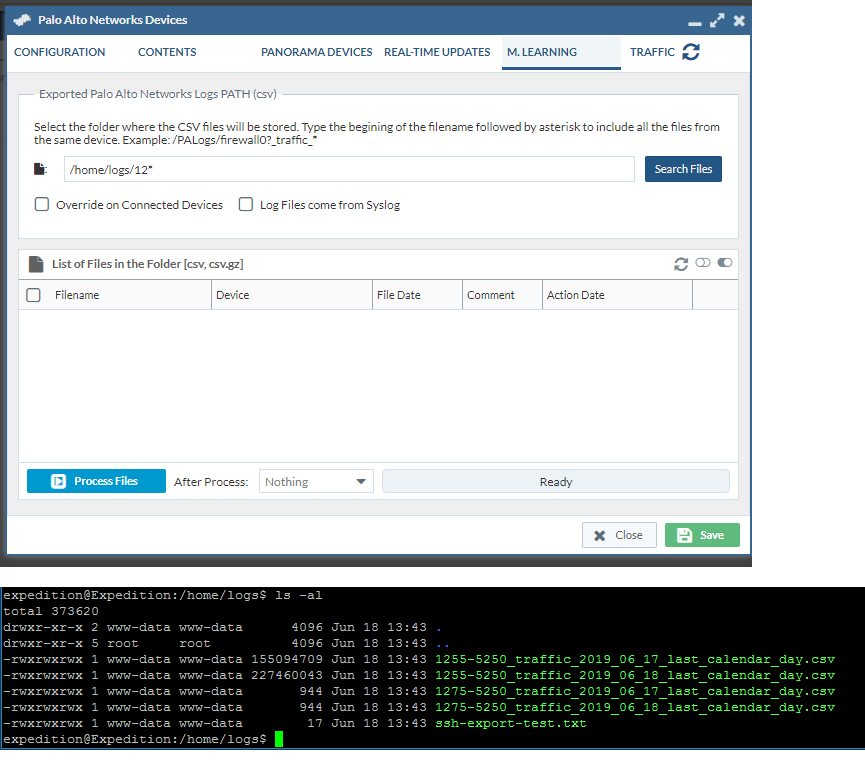Refresh the list of files in the folder

681,264
